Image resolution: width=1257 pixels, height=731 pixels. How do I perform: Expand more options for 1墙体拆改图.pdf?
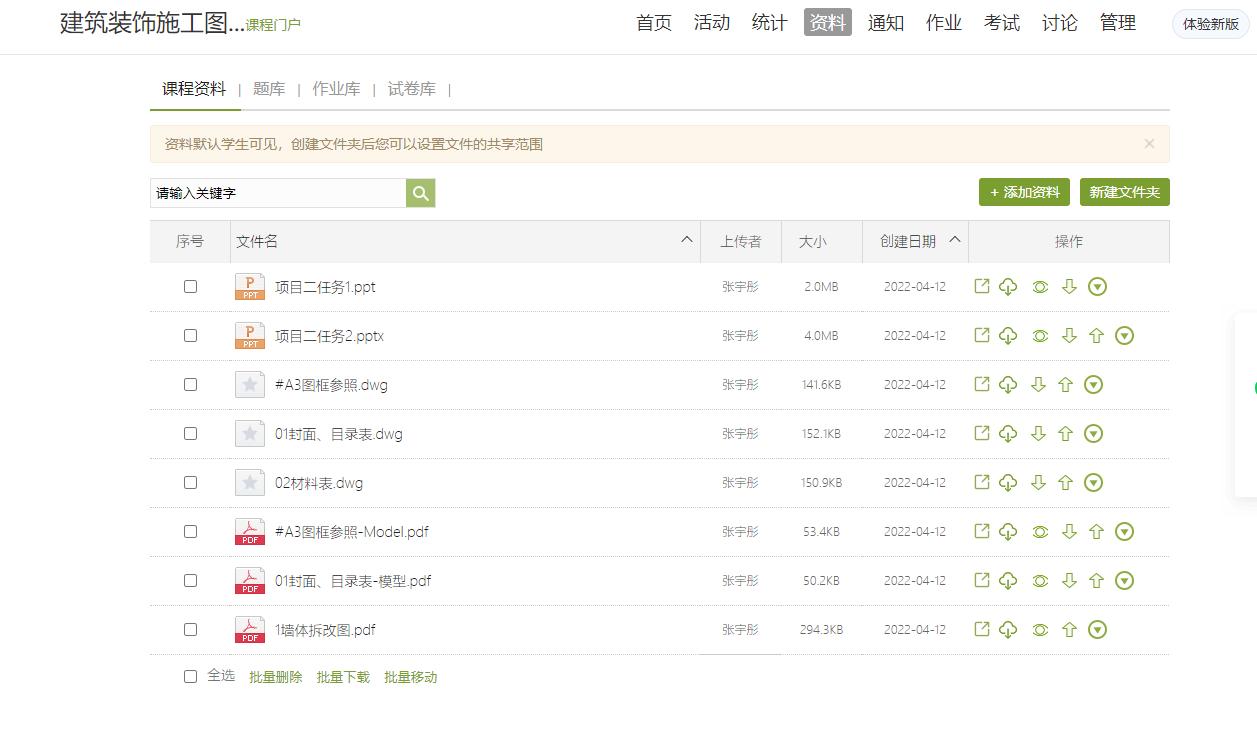1097,630
